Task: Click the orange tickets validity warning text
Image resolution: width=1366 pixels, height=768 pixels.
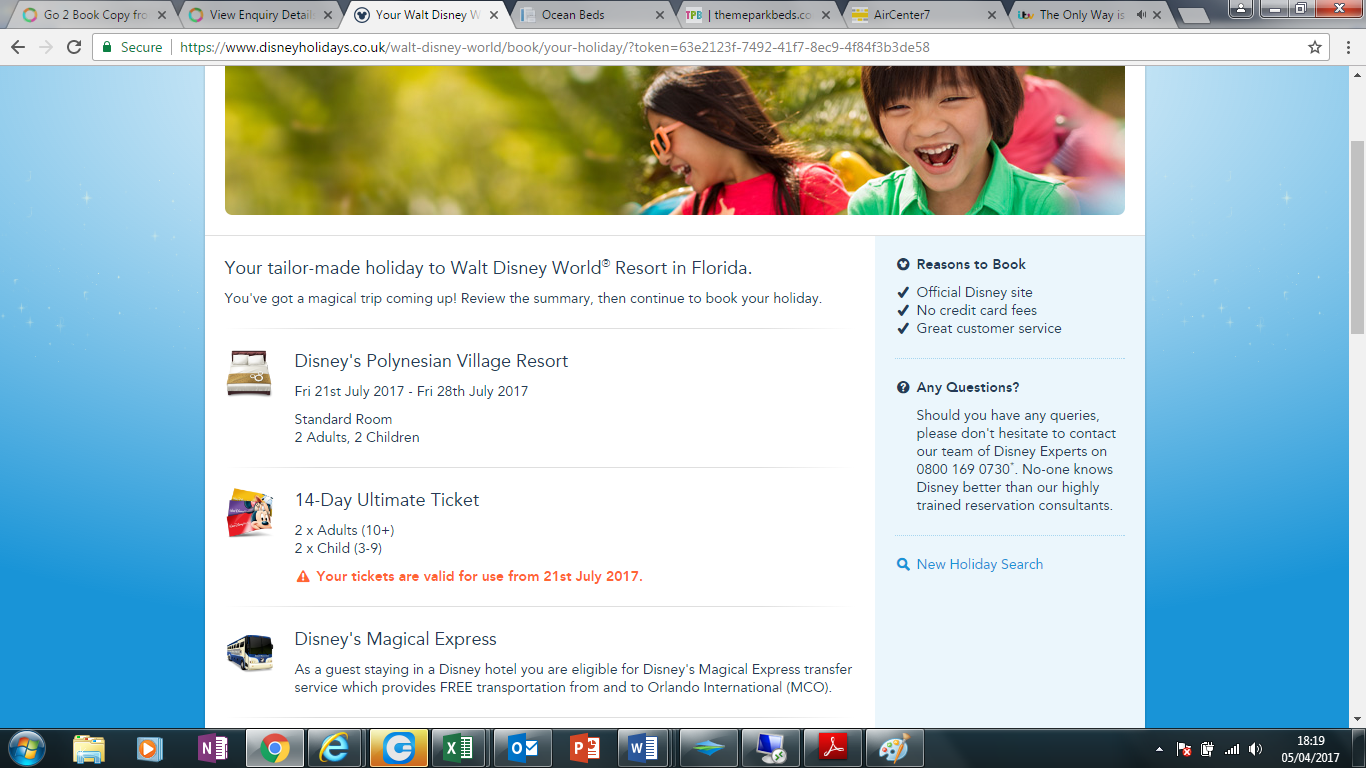Action: tap(479, 577)
